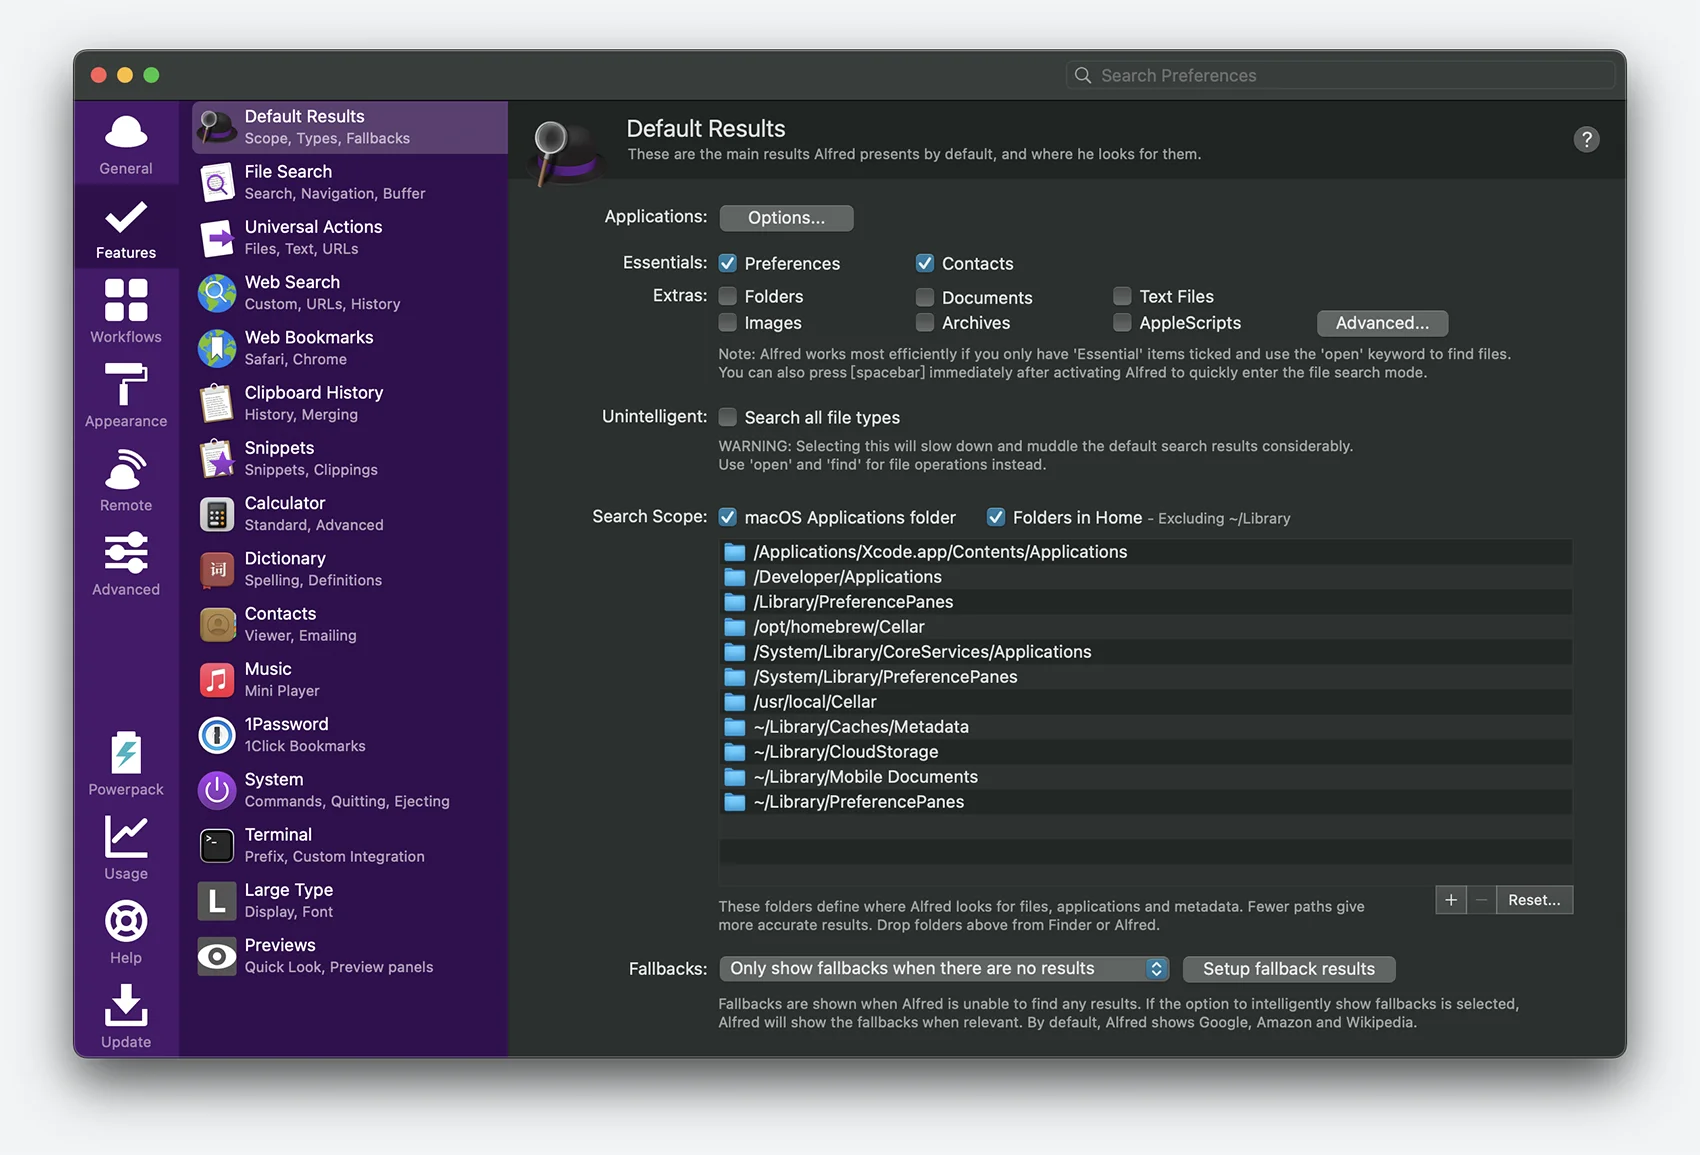Toggle Folders in Home checkbox
Viewport: 1700px width, 1155px height.
pos(996,517)
